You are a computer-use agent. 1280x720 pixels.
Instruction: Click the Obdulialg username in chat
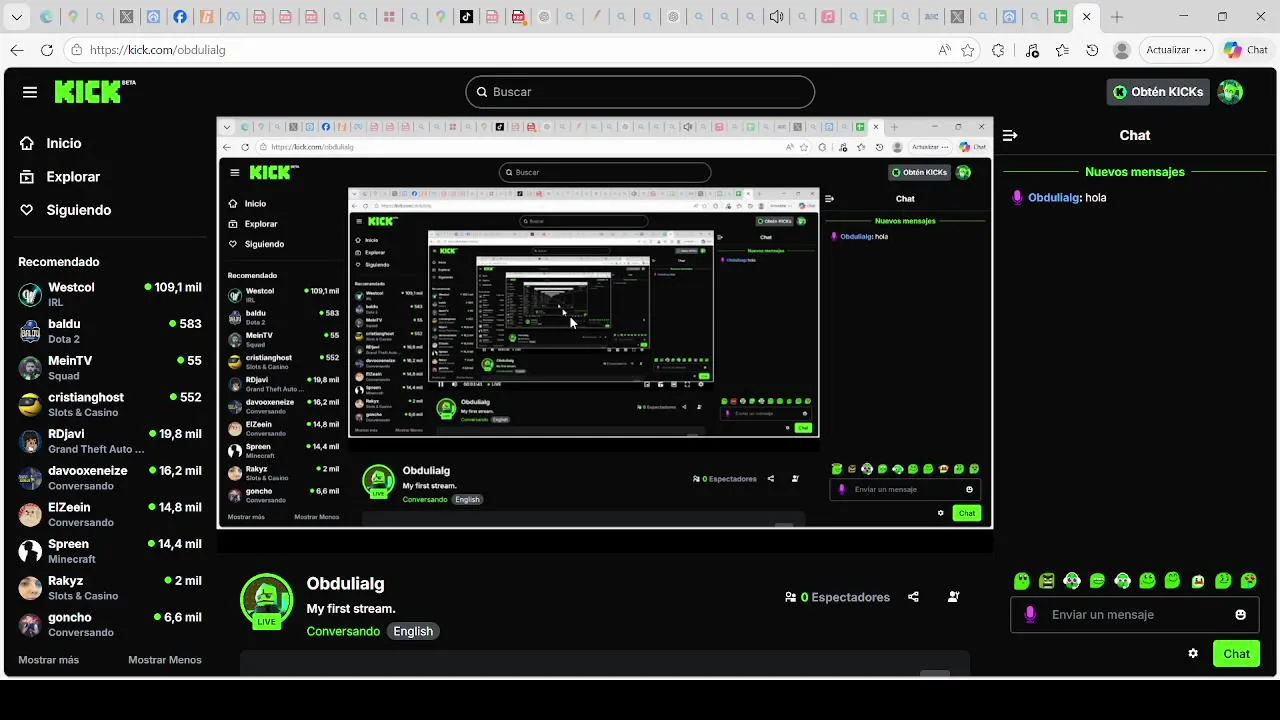click(1053, 198)
